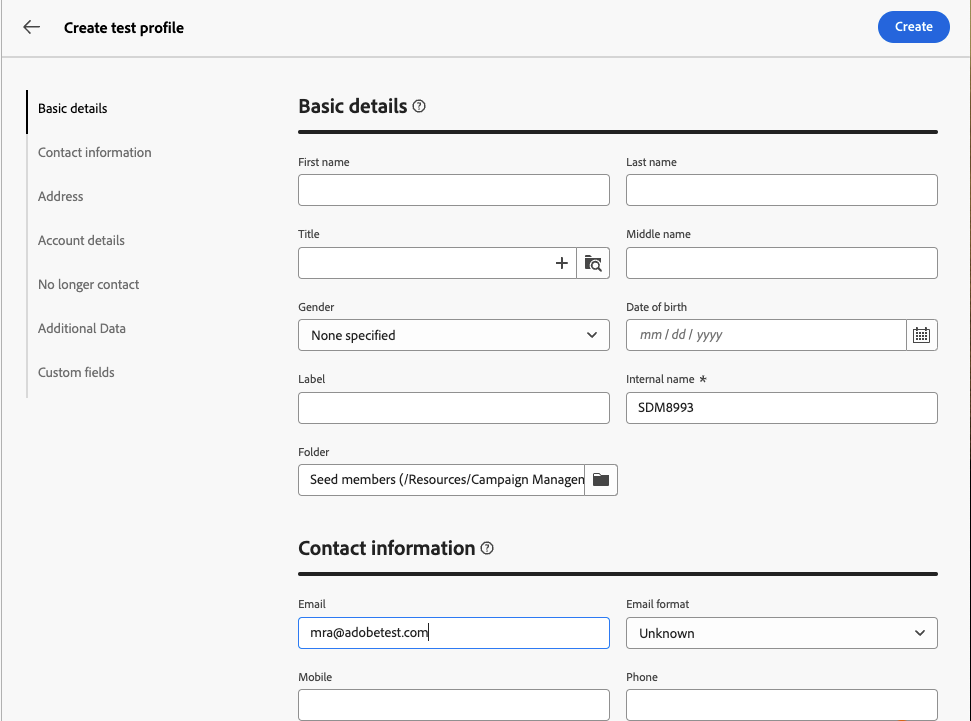Click the Contact information help icon
The image size is (971, 721).
coord(487,548)
